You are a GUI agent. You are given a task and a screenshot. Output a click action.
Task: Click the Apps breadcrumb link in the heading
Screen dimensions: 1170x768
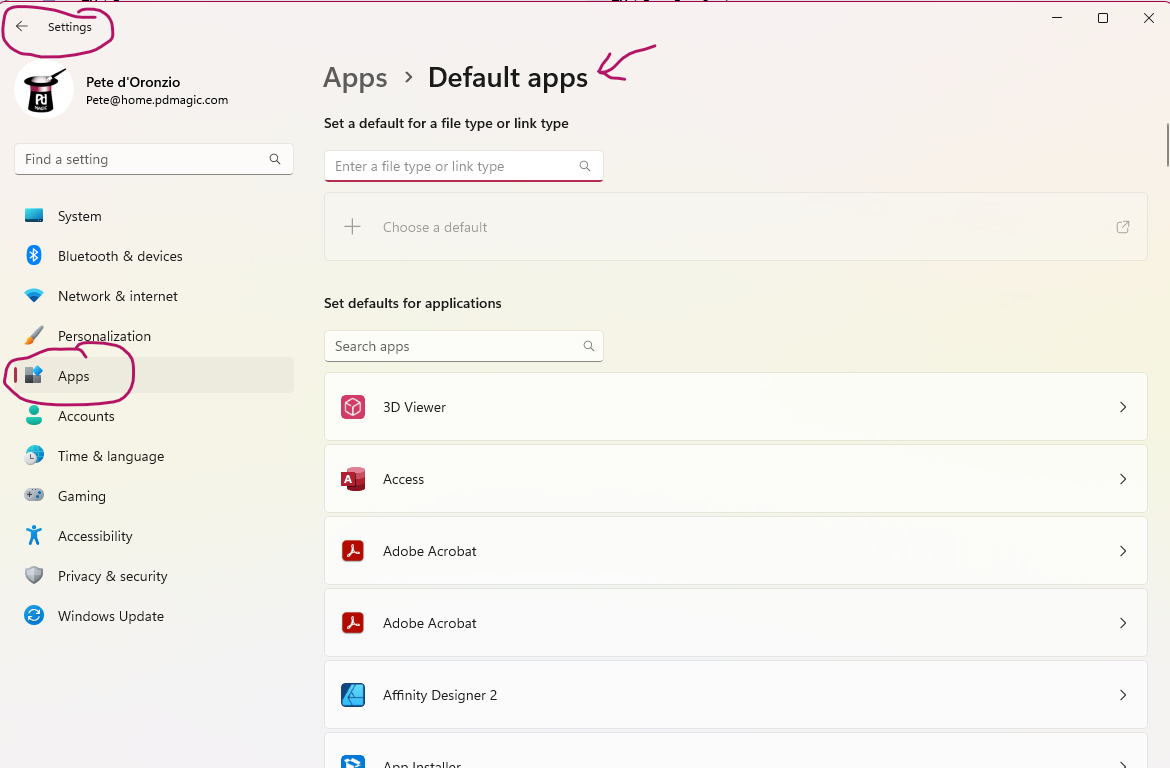(355, 78)
